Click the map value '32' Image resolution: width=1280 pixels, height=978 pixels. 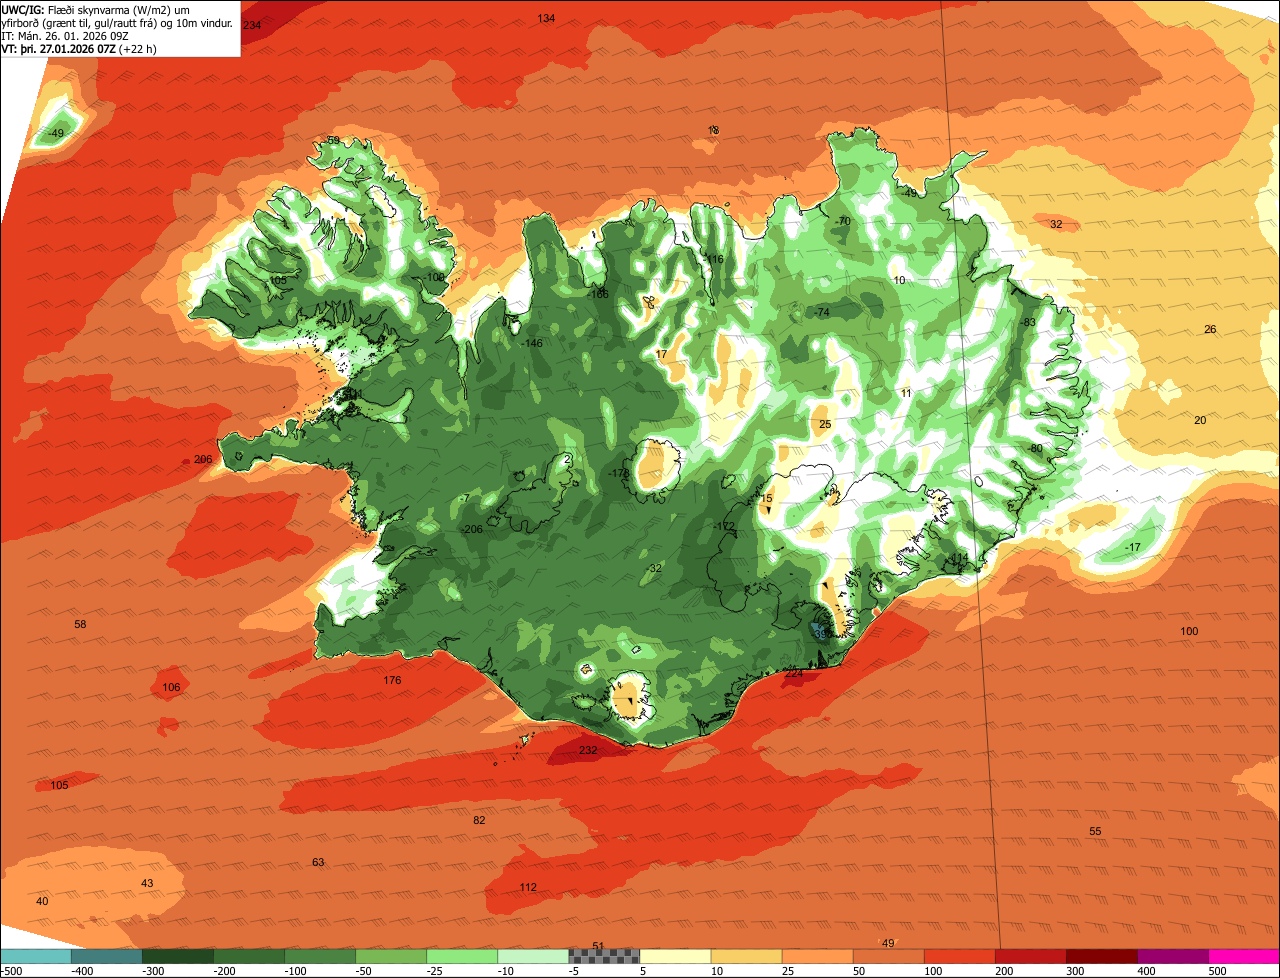[1056, 225]
